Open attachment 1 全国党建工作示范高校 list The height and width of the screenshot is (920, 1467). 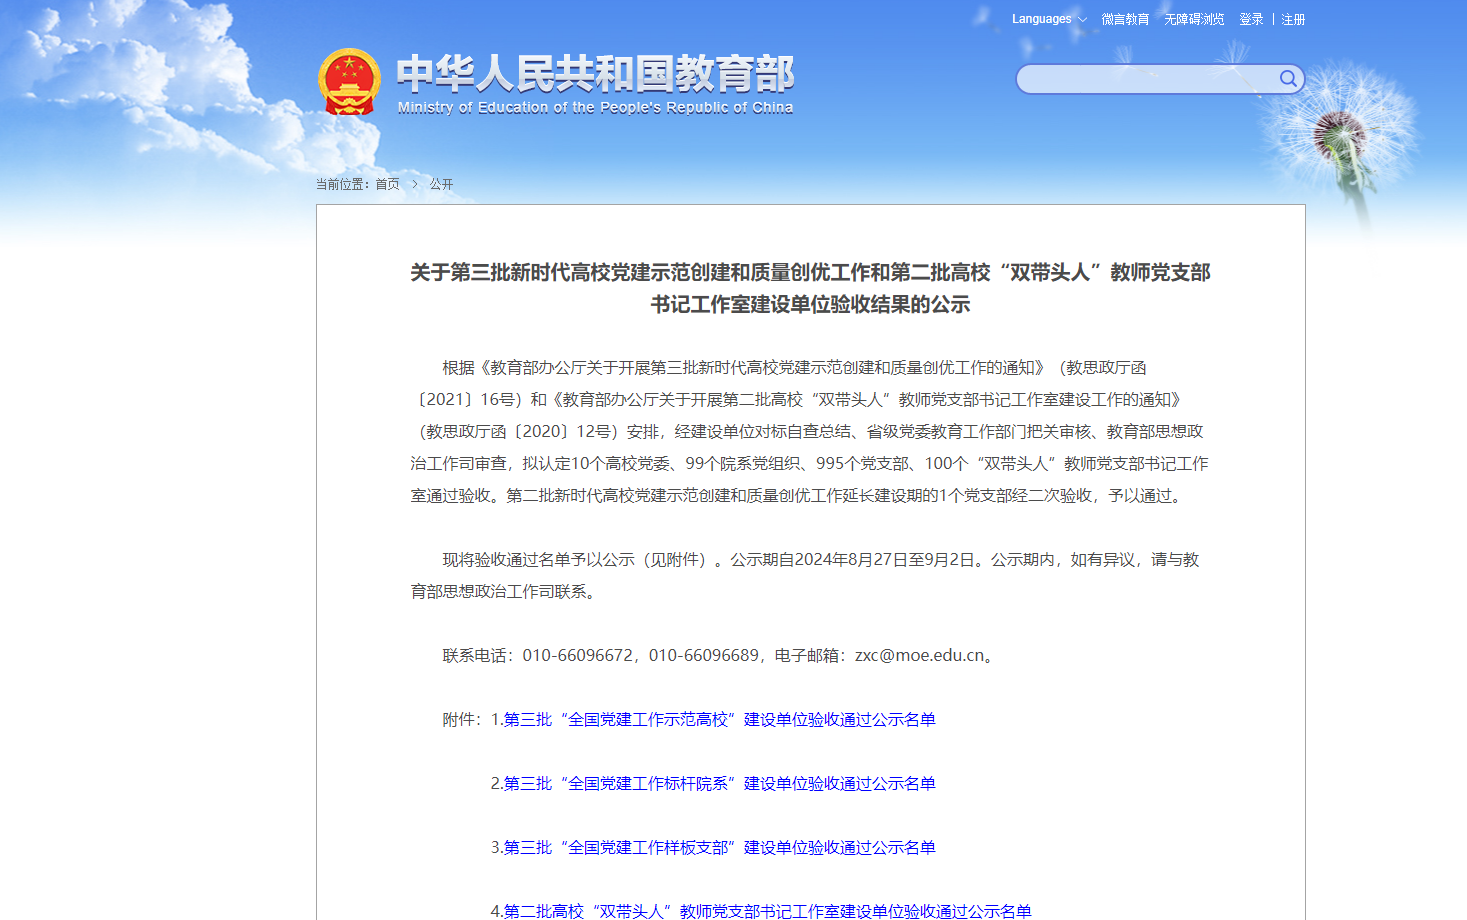[x=719, y=719]
